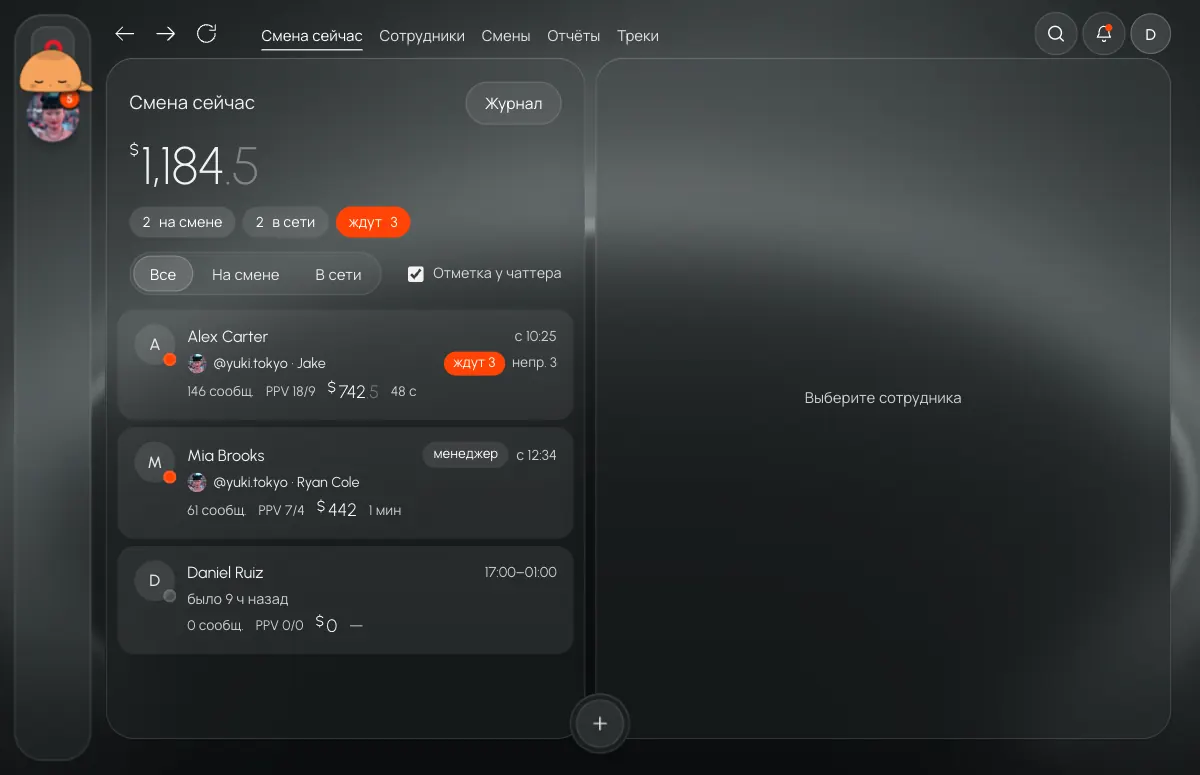The height and width of the screenshot is (775, 1200).
Task: Open search via the magnifier icon
Action: click(1056, 34)
